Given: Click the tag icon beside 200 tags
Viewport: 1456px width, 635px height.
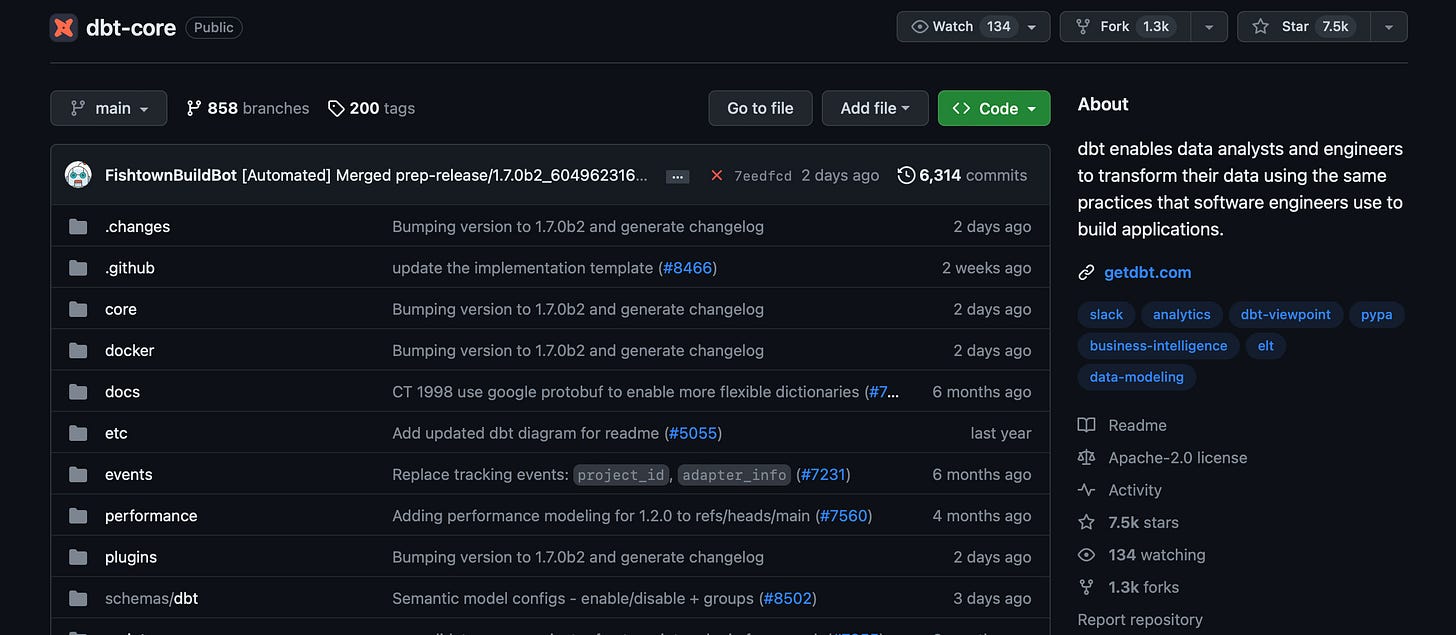Looking at the screenshot, I should tap(336, 108).
